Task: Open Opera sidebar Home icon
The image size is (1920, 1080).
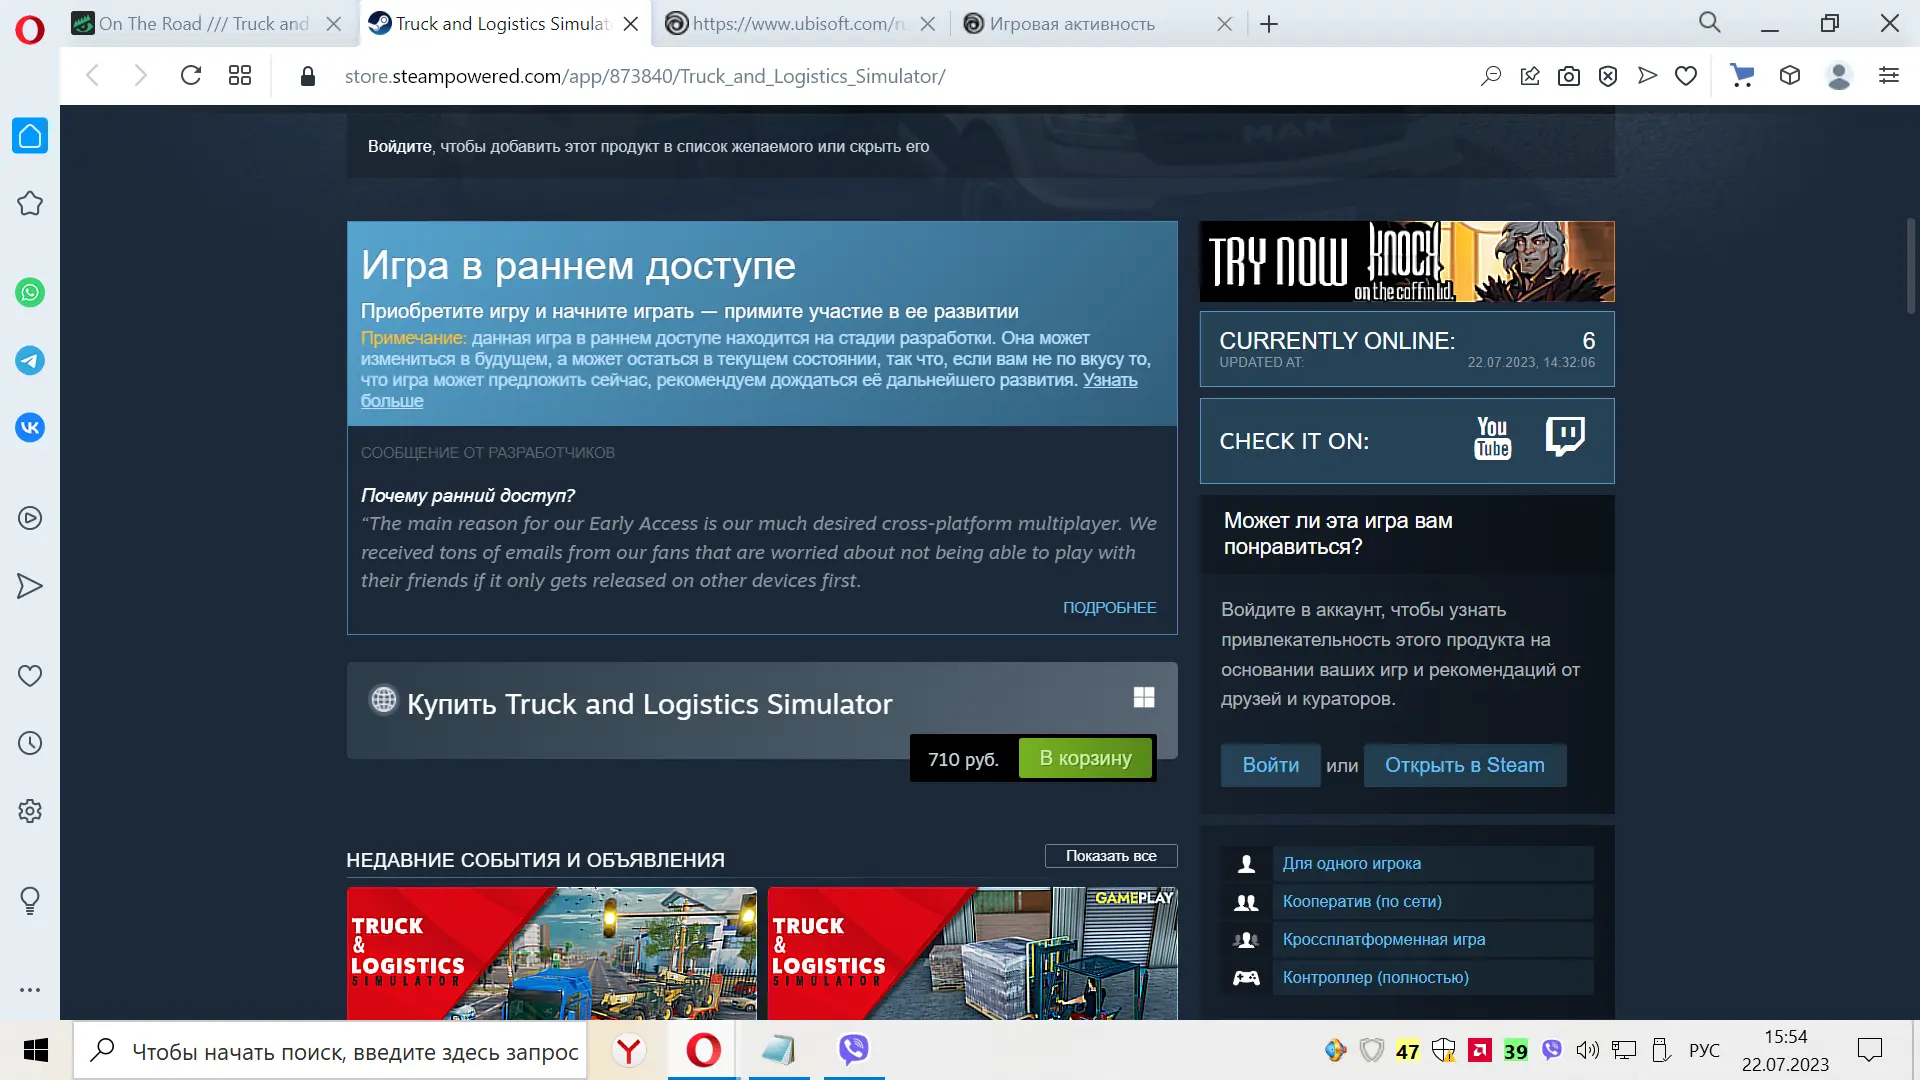Action: [30, 136]
